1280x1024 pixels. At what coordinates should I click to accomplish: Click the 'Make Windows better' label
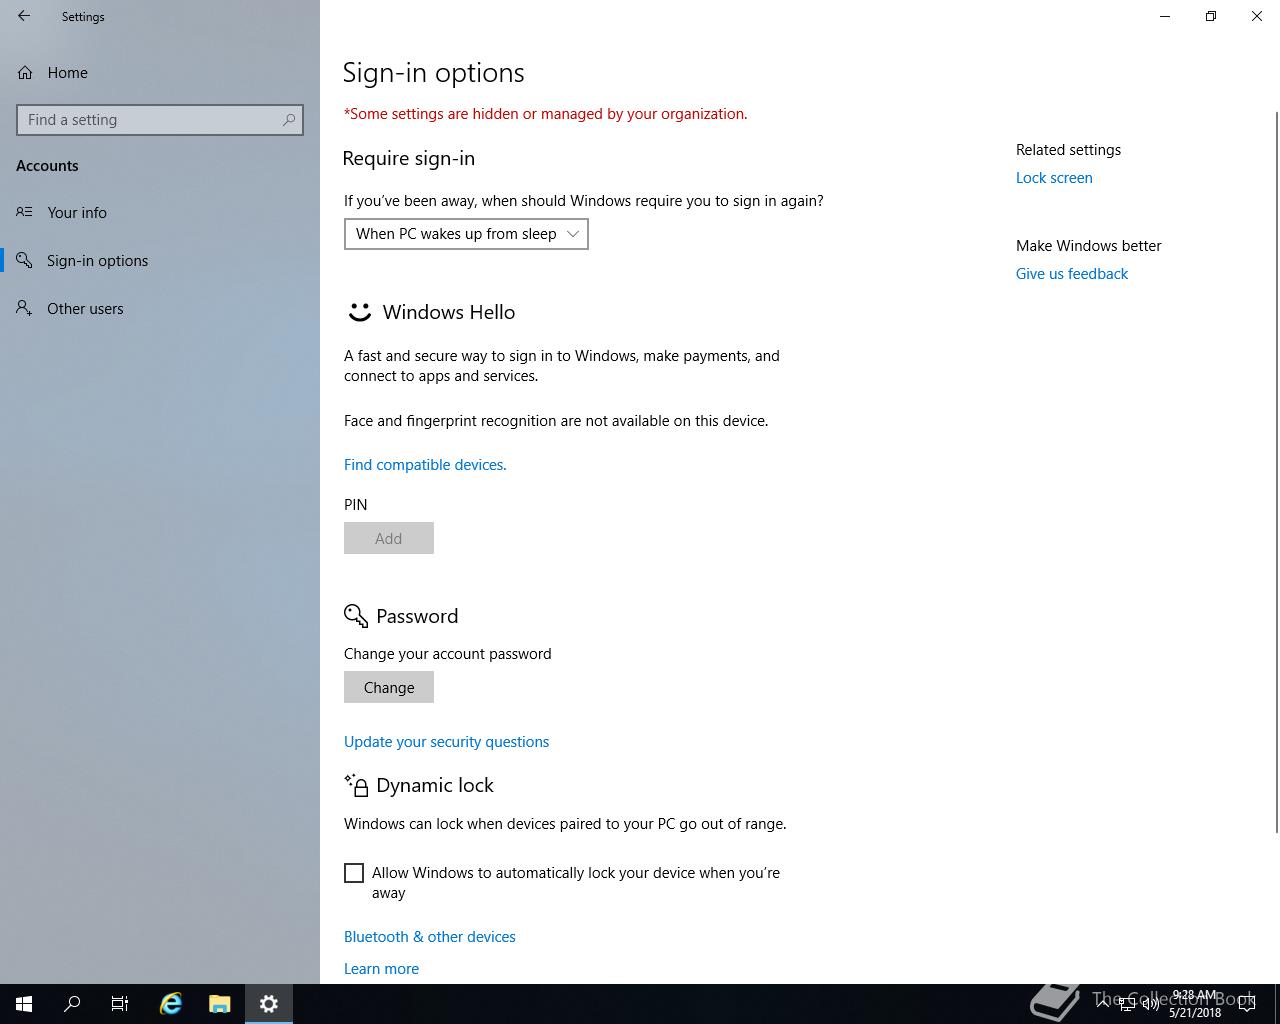[x=1088, y=246]
